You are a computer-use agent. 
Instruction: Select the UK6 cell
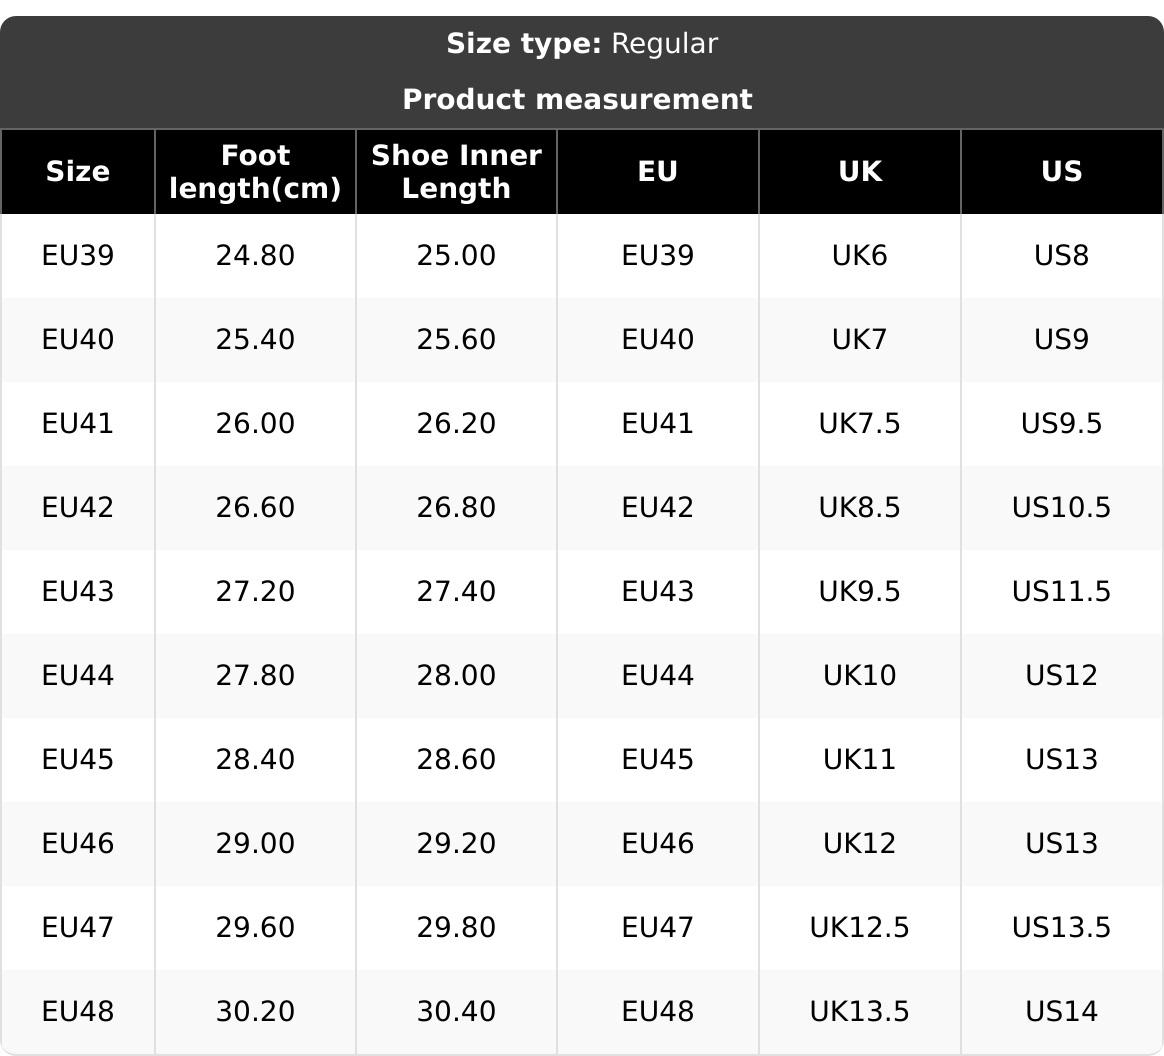click(859, 256)
